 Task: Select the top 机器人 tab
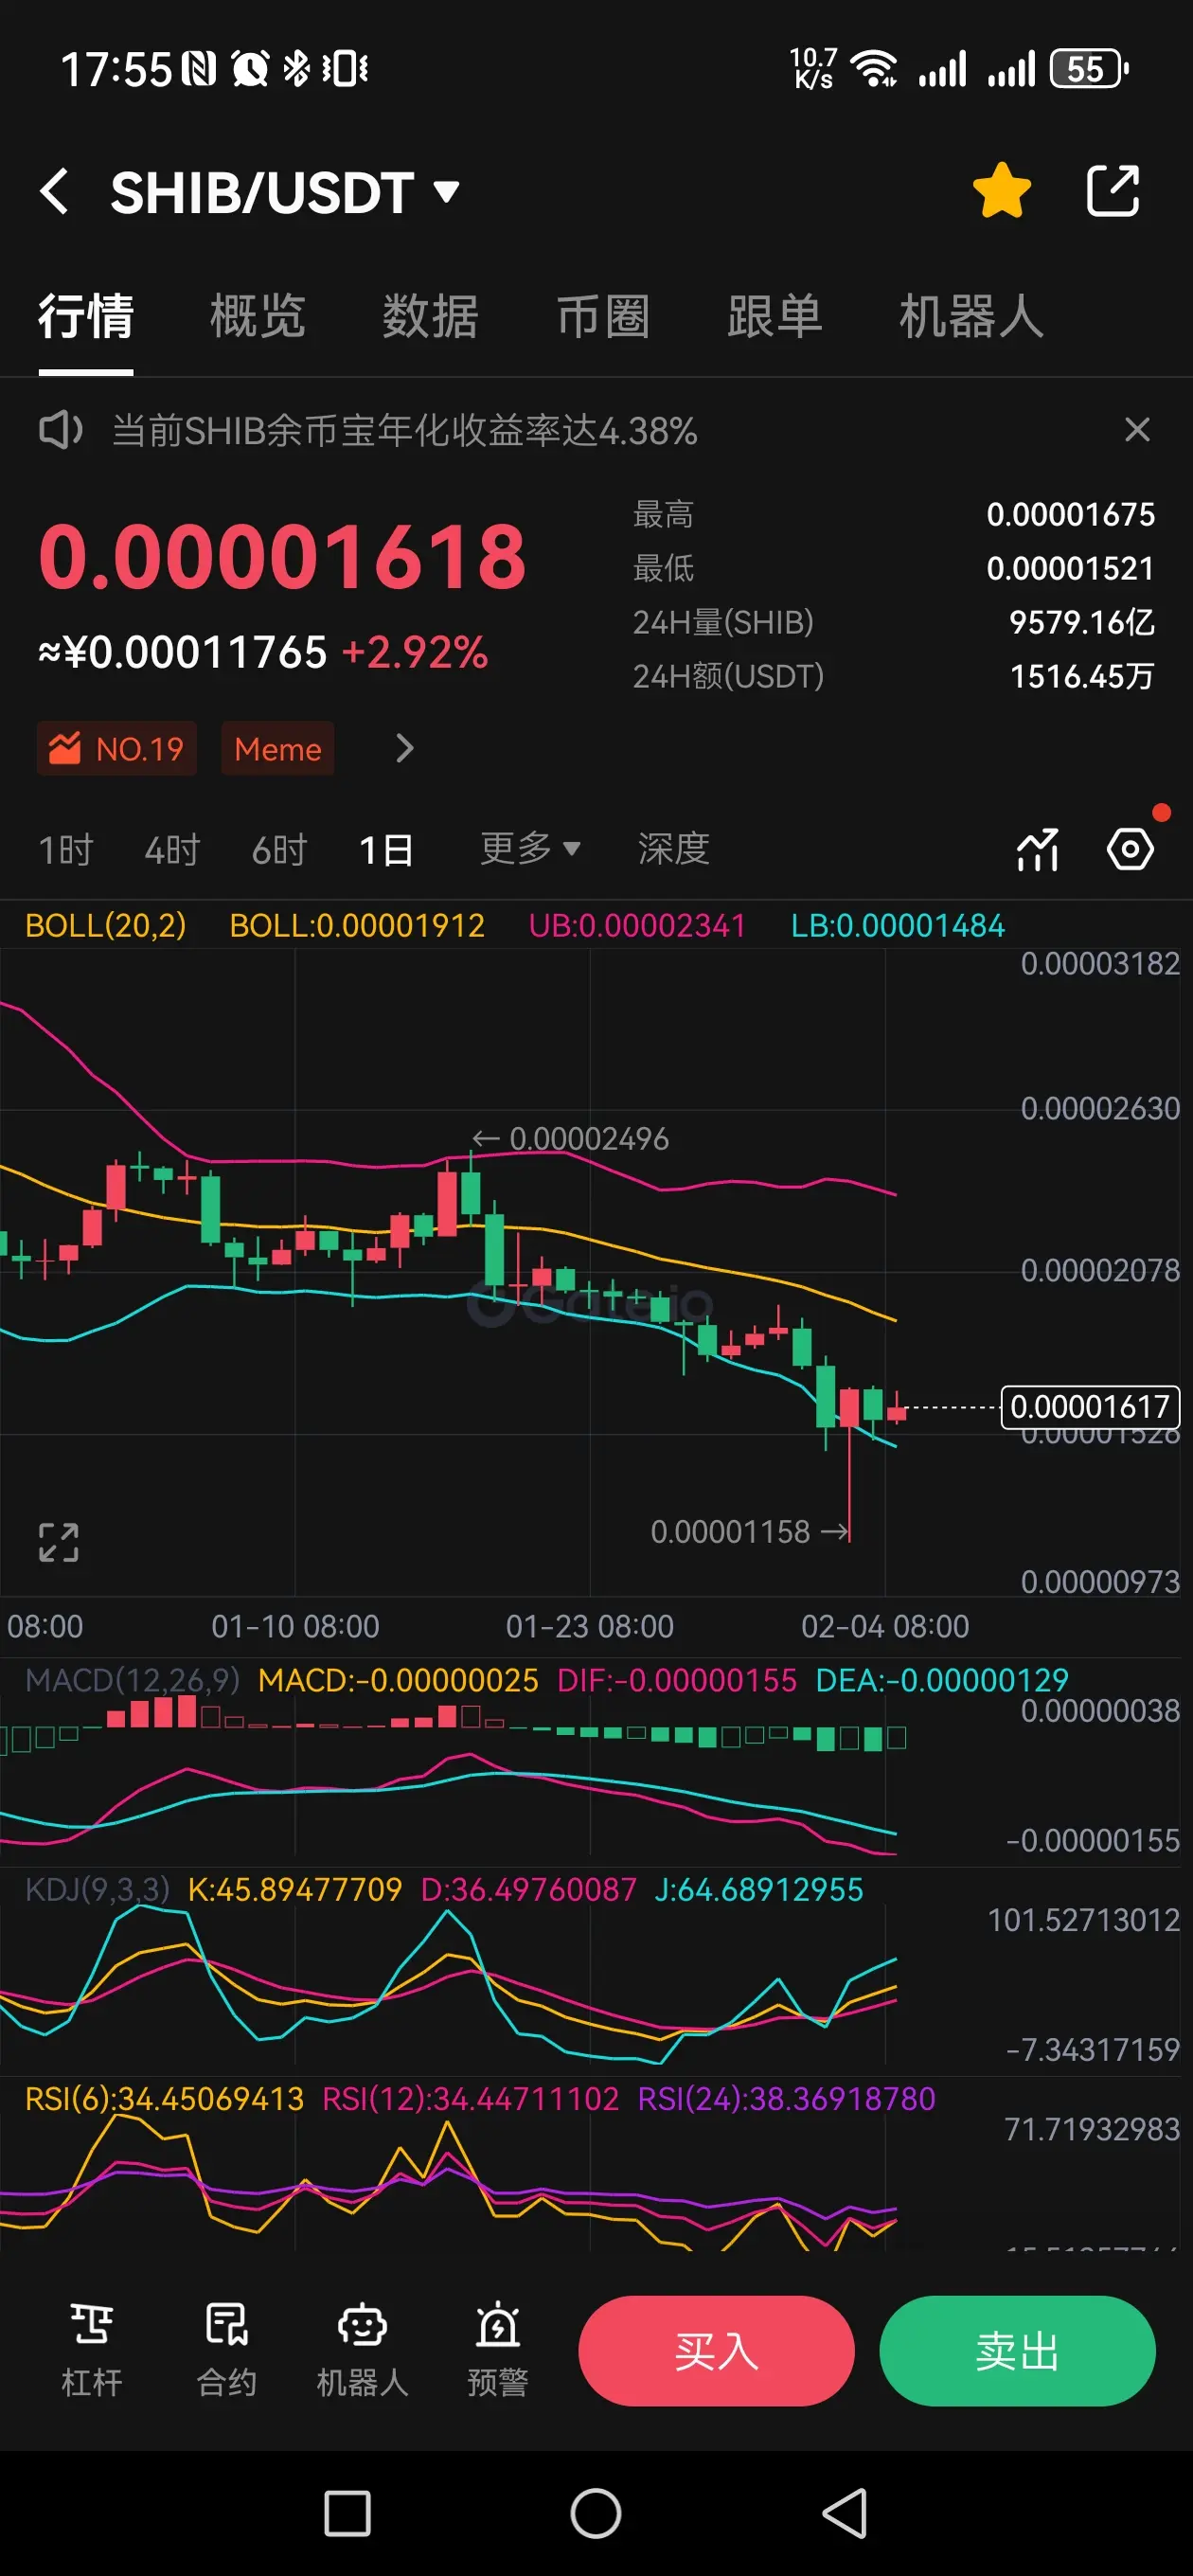click(x=971, y=317)
